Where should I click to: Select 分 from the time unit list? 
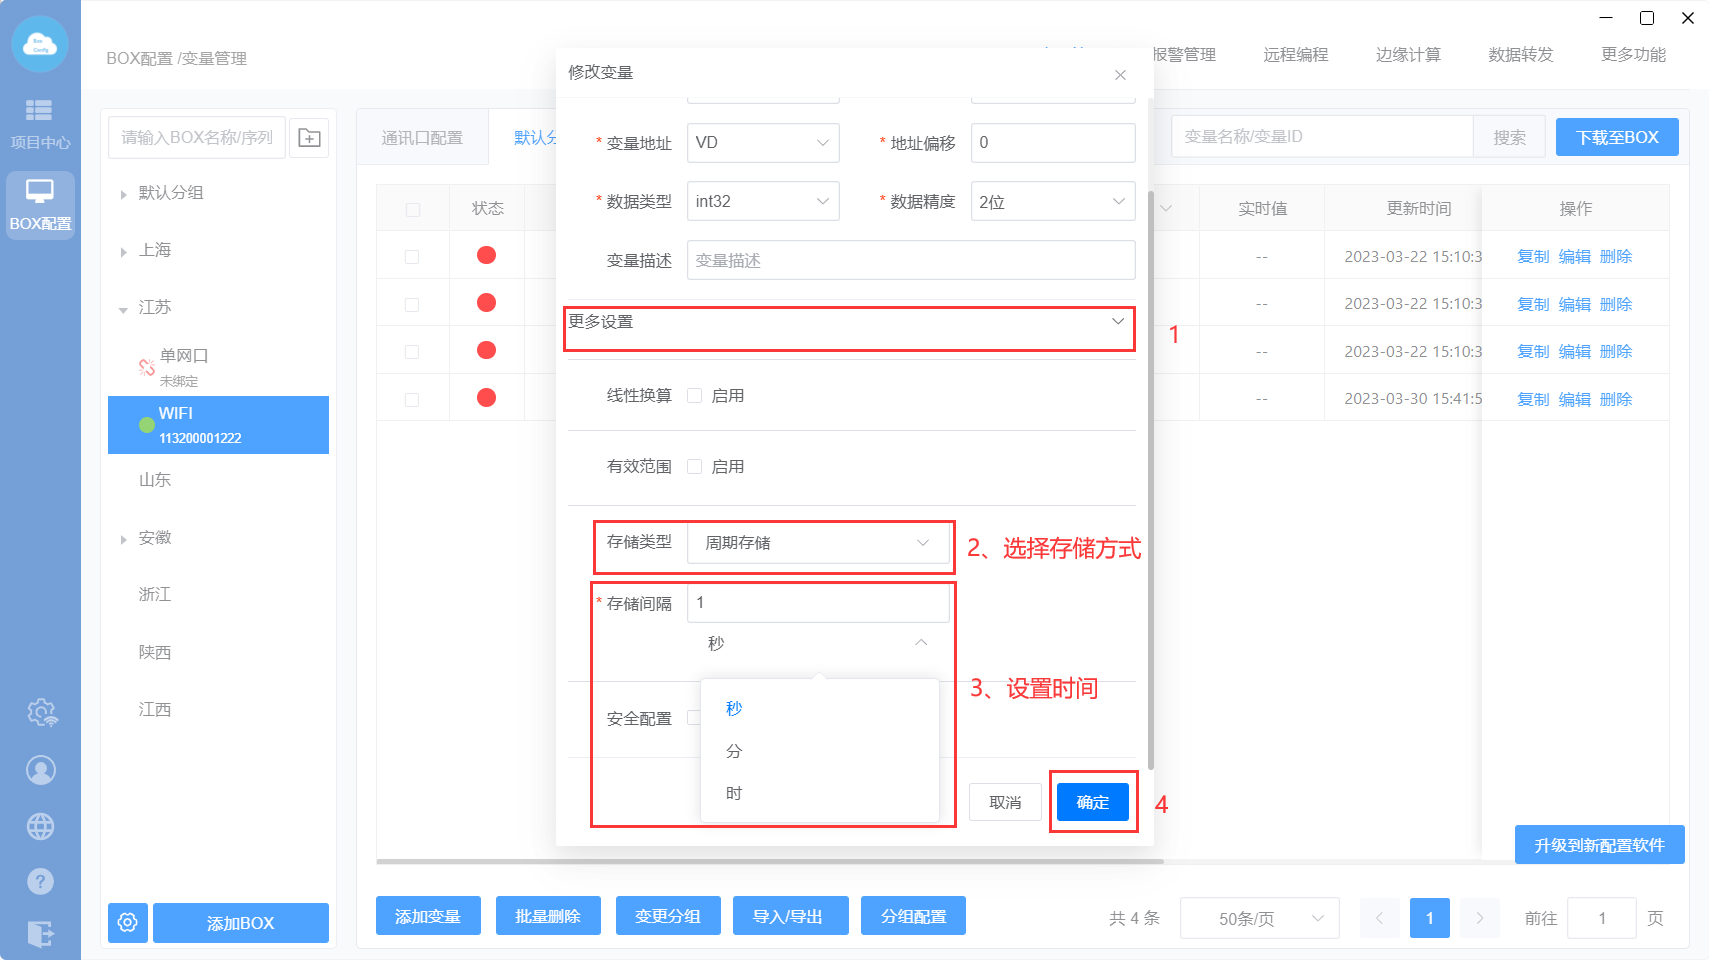[x=734, y=751]
